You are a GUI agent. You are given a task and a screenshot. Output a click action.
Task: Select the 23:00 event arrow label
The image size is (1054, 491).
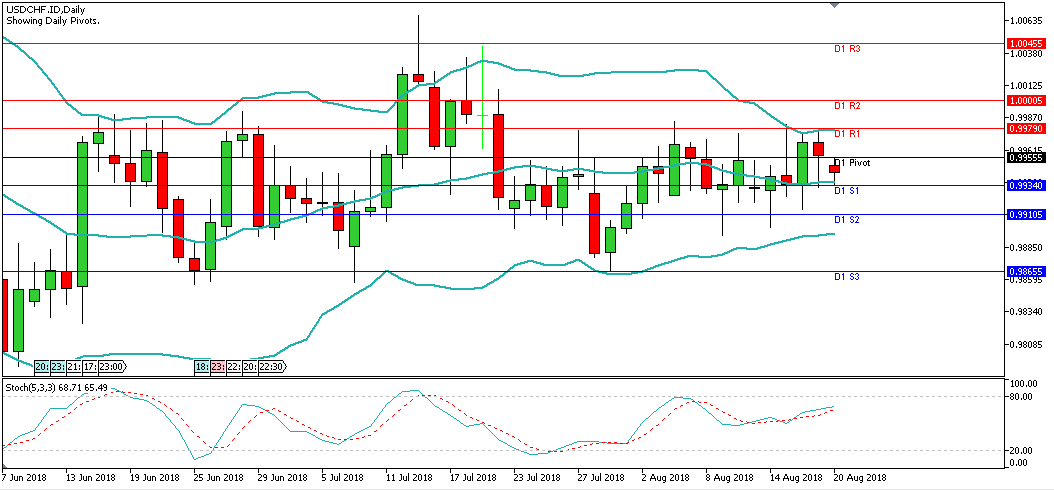point(109,367)
